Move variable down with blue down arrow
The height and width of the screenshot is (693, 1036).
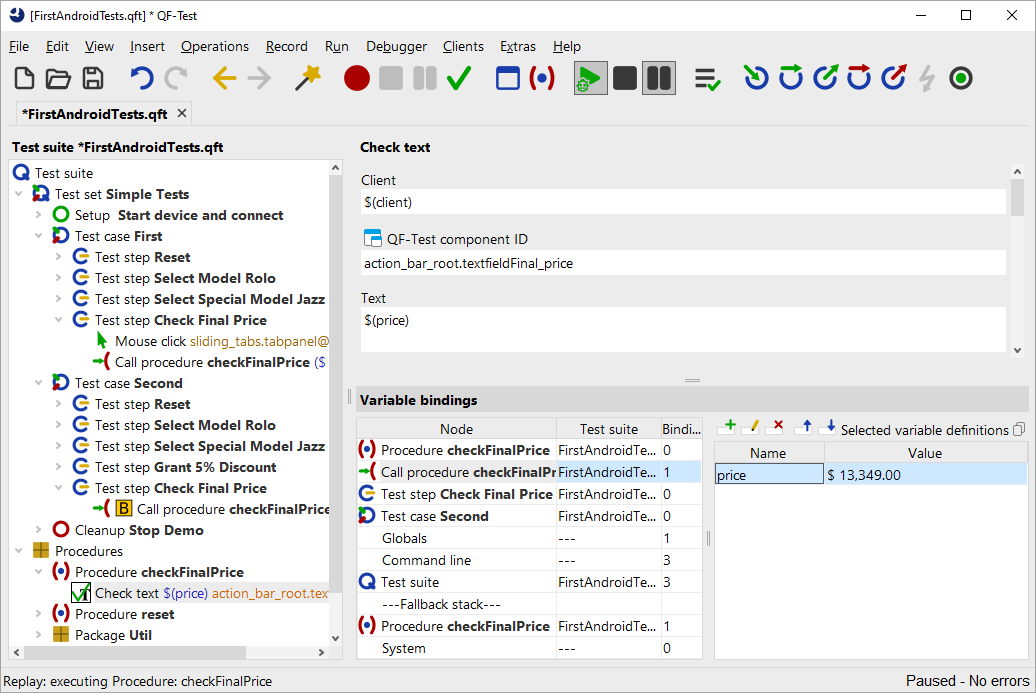click(x=826, y=428)
